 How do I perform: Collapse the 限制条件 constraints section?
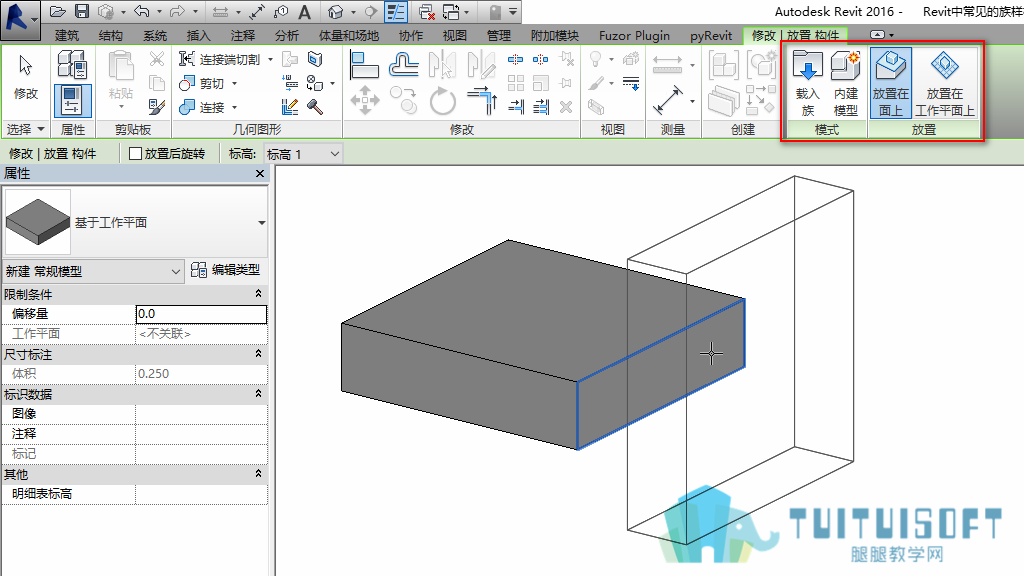[x=259, y=294]
